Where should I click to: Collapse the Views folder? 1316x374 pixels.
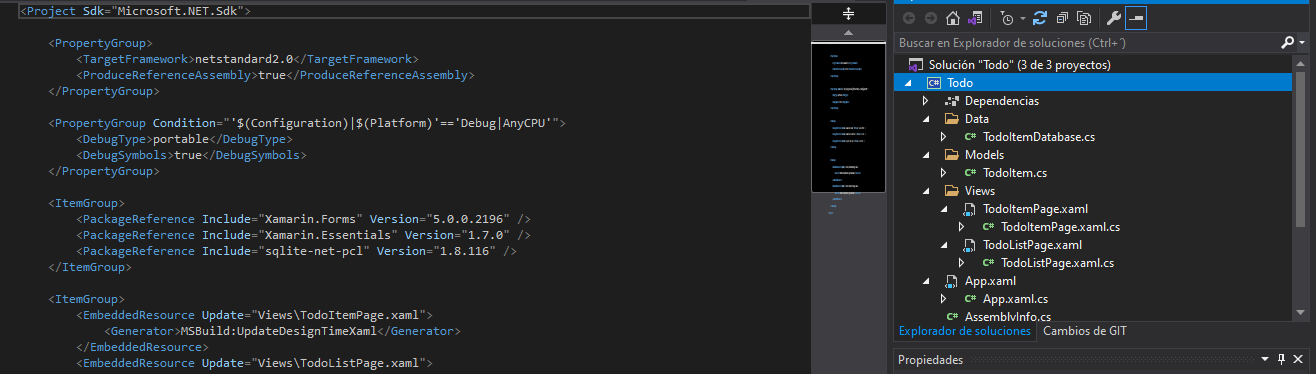tap(925, 191)
